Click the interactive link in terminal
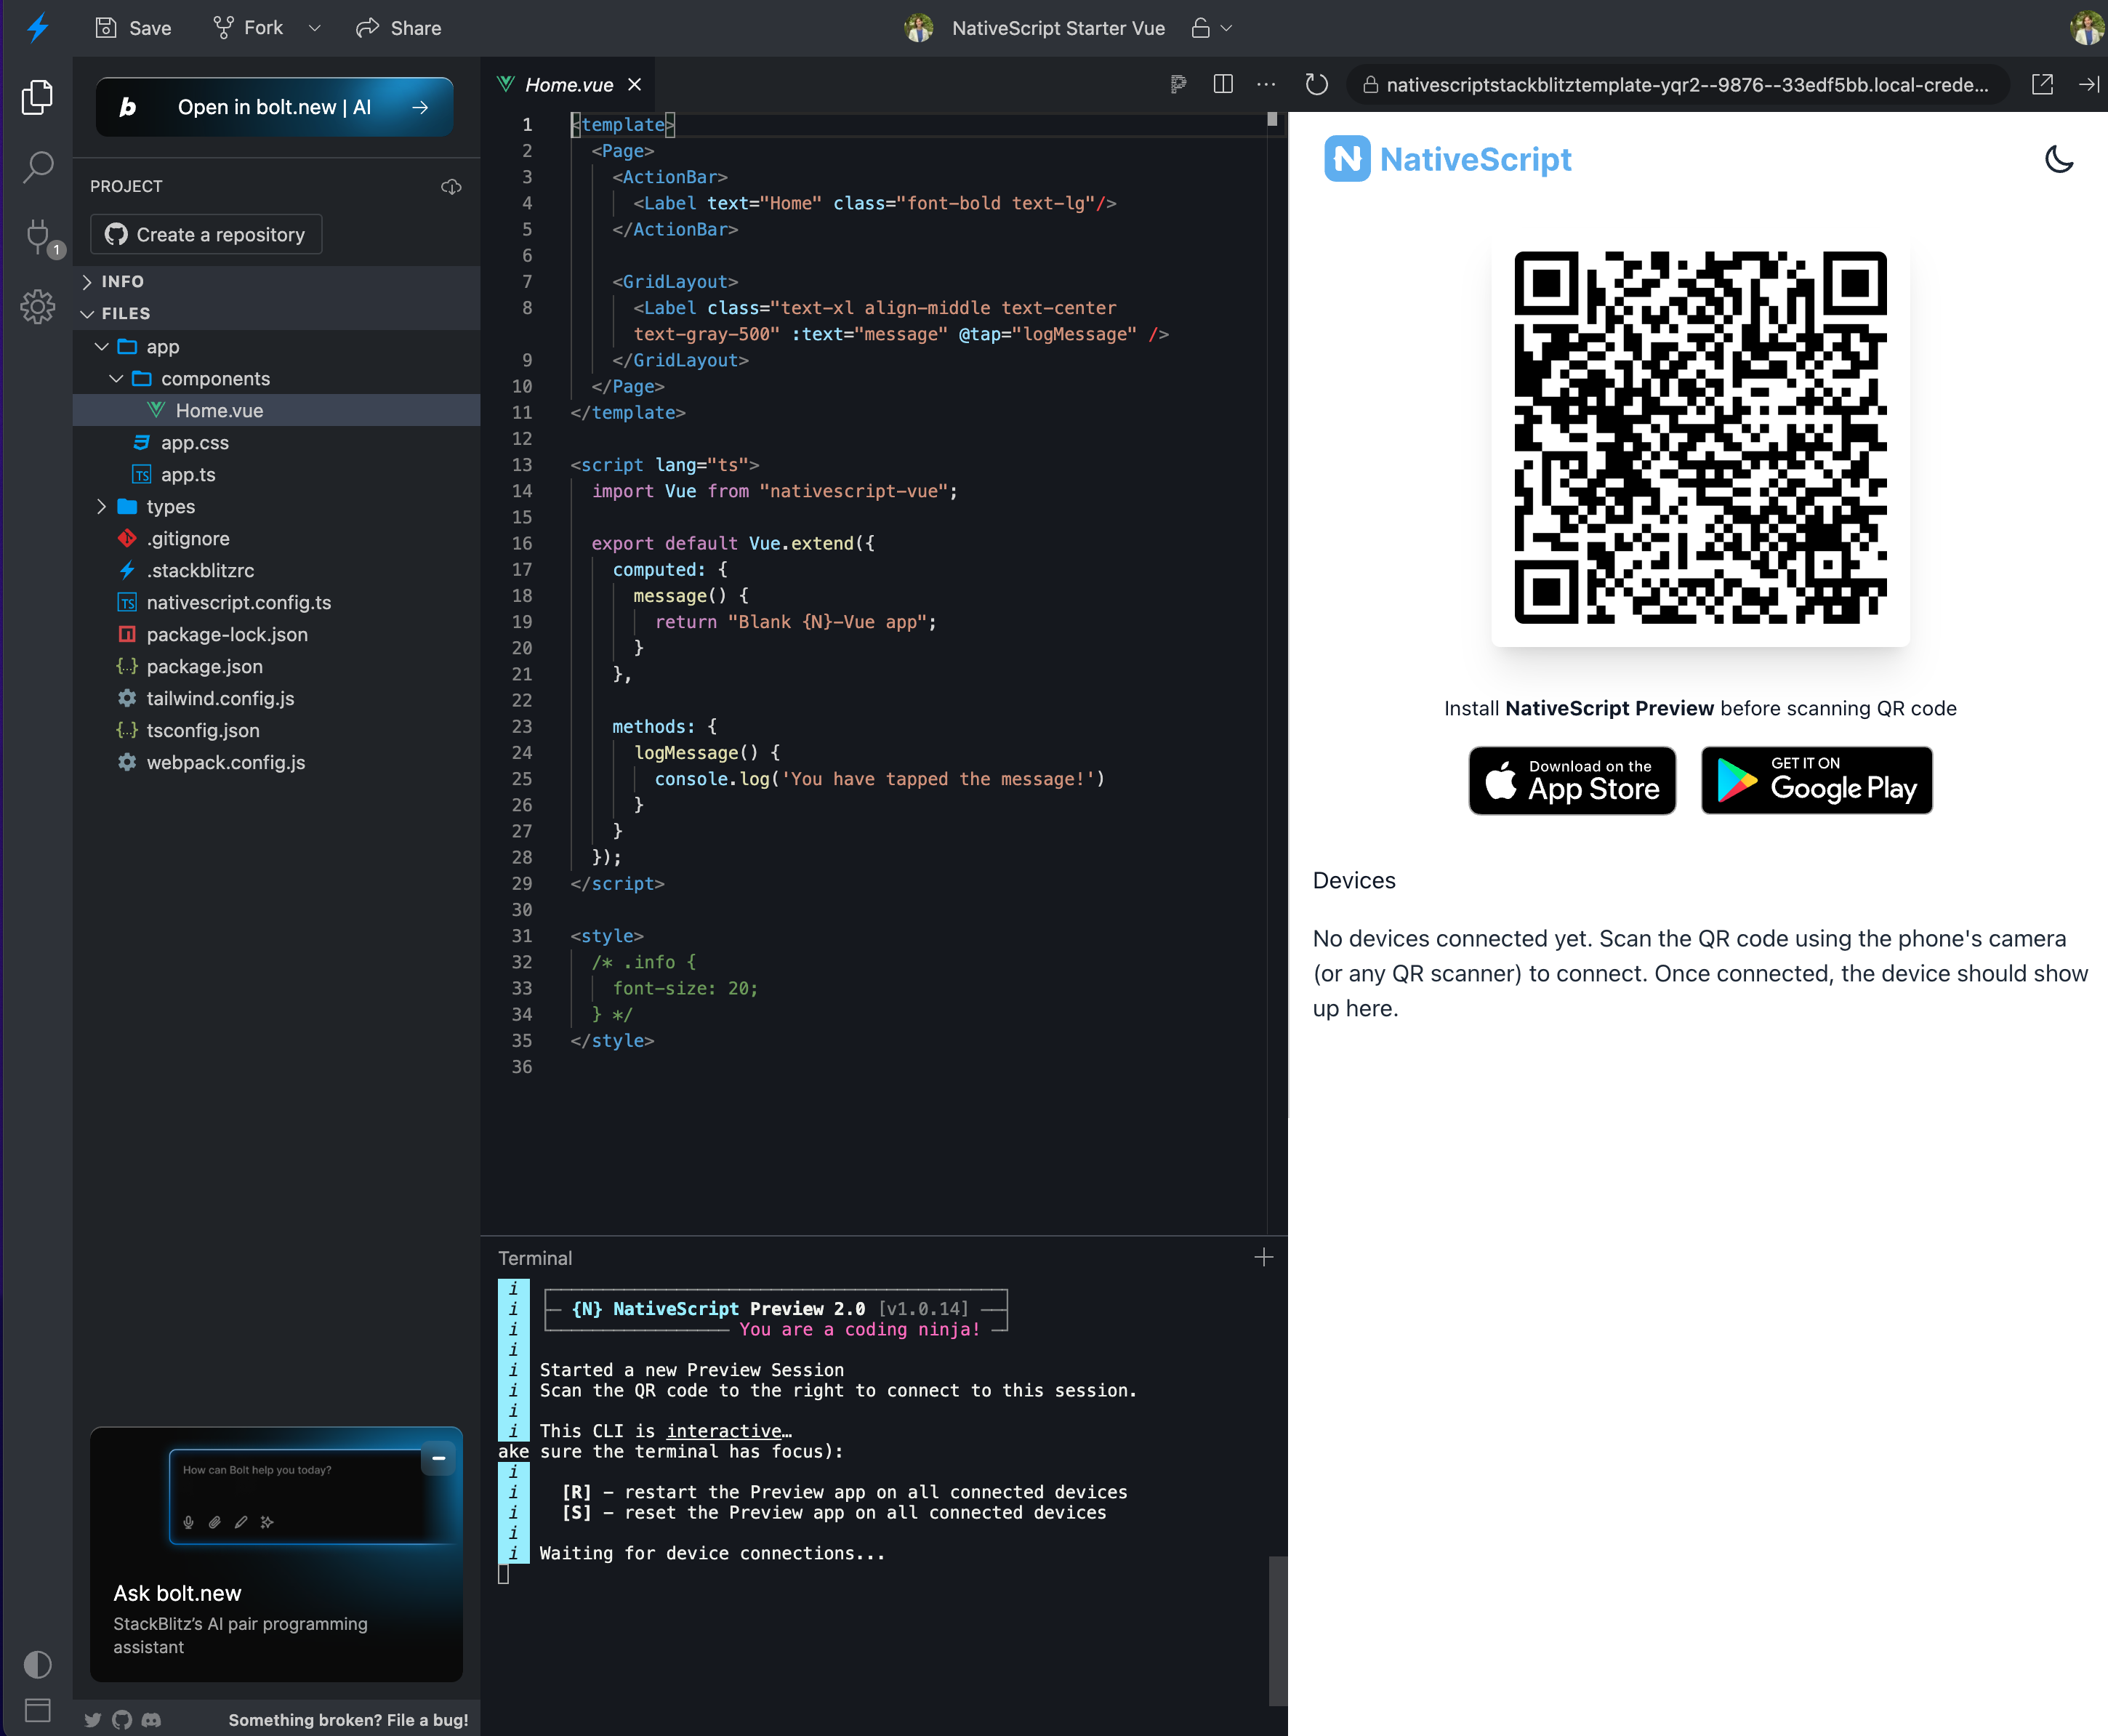This screenshot has width=2108, height=1736. pyautogui.click(x=724, y=1431)
